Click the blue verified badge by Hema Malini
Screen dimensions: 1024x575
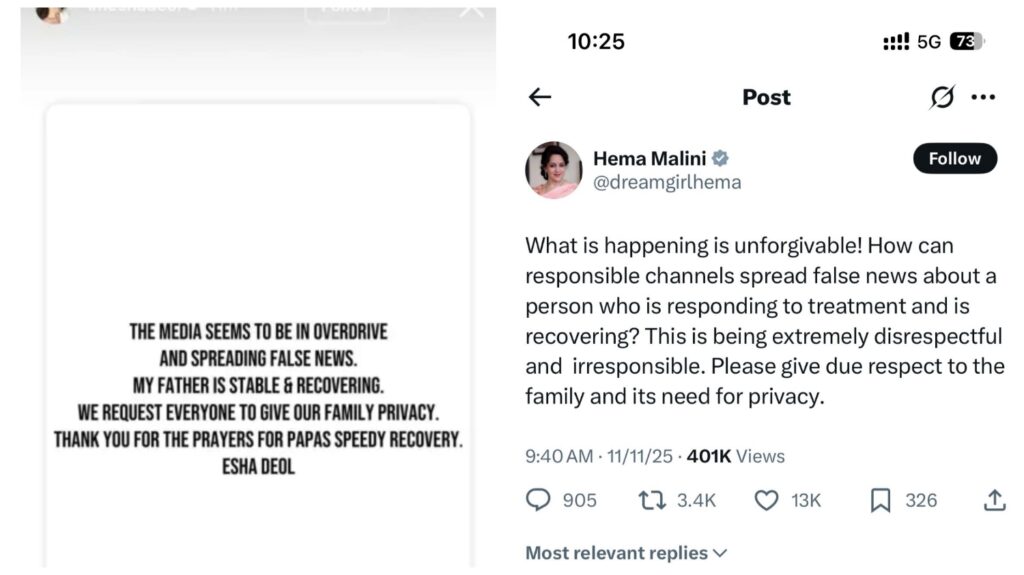click(x=720, y=159)
